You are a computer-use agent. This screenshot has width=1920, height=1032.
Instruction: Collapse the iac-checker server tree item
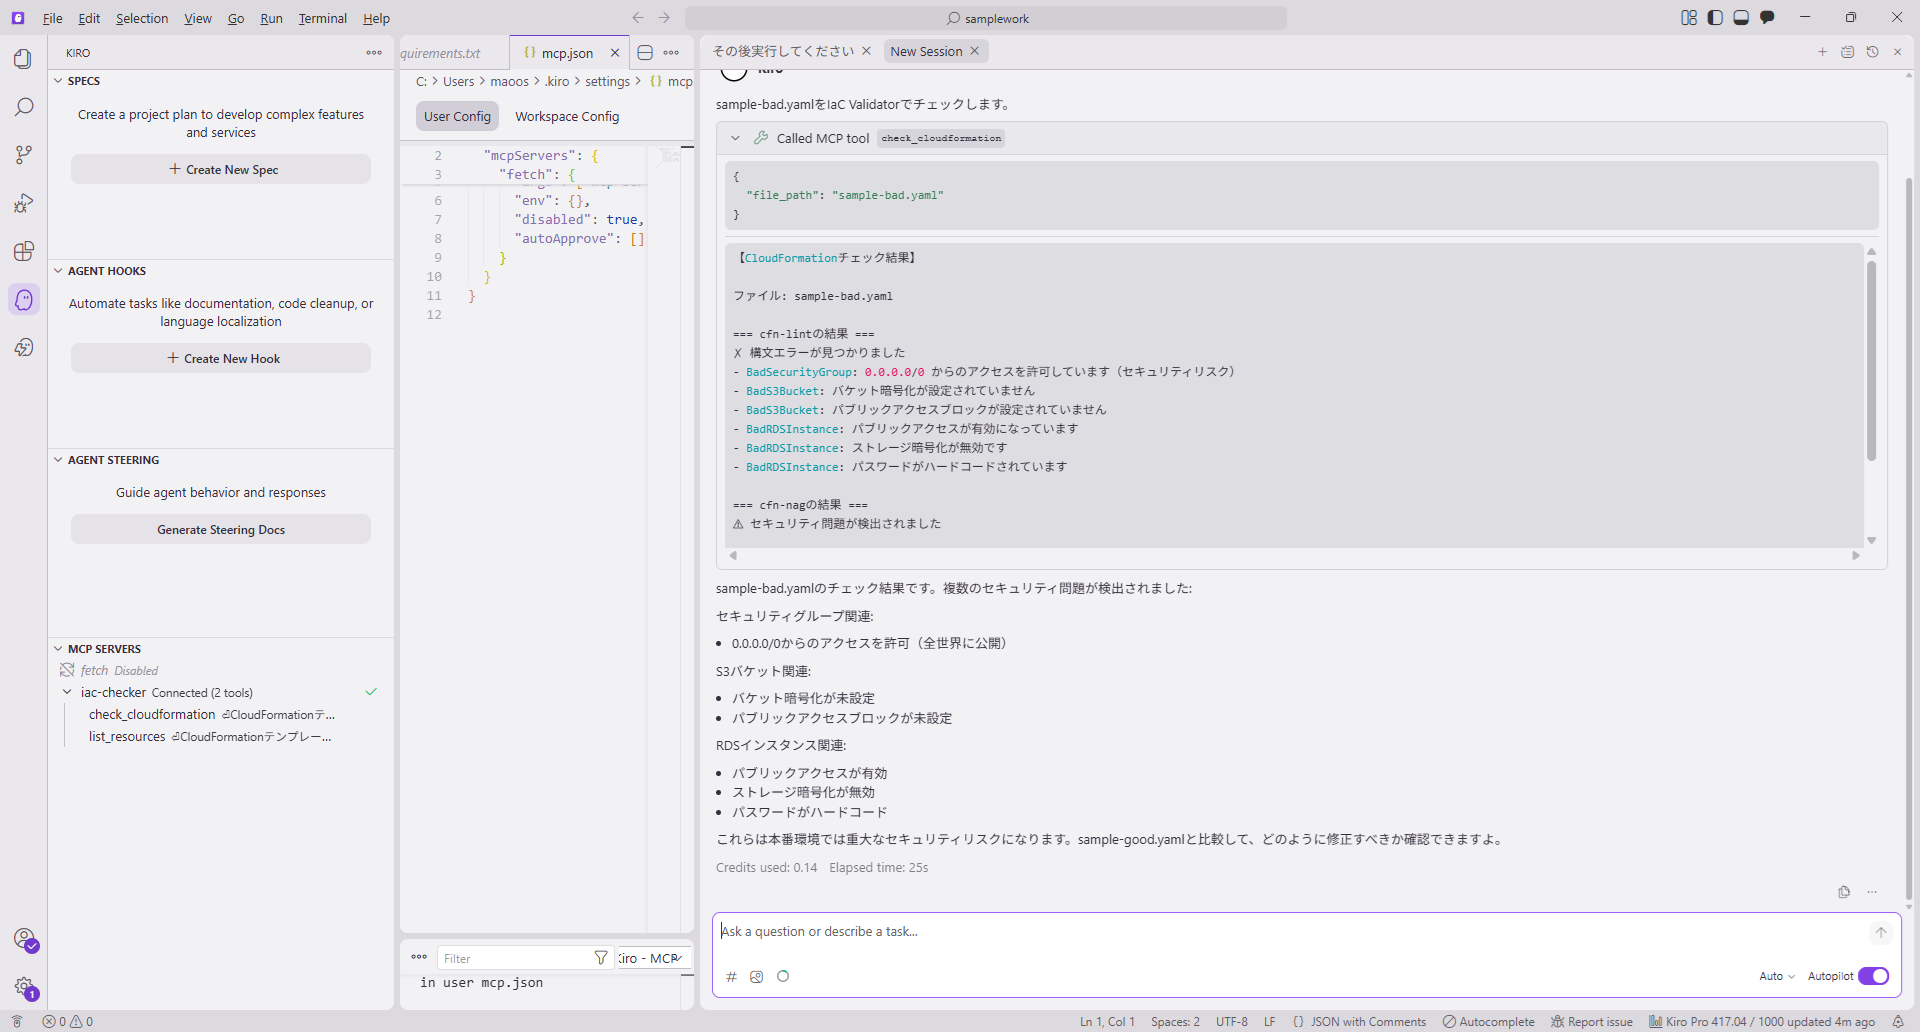pyautogui.click(x=67, y=692)
